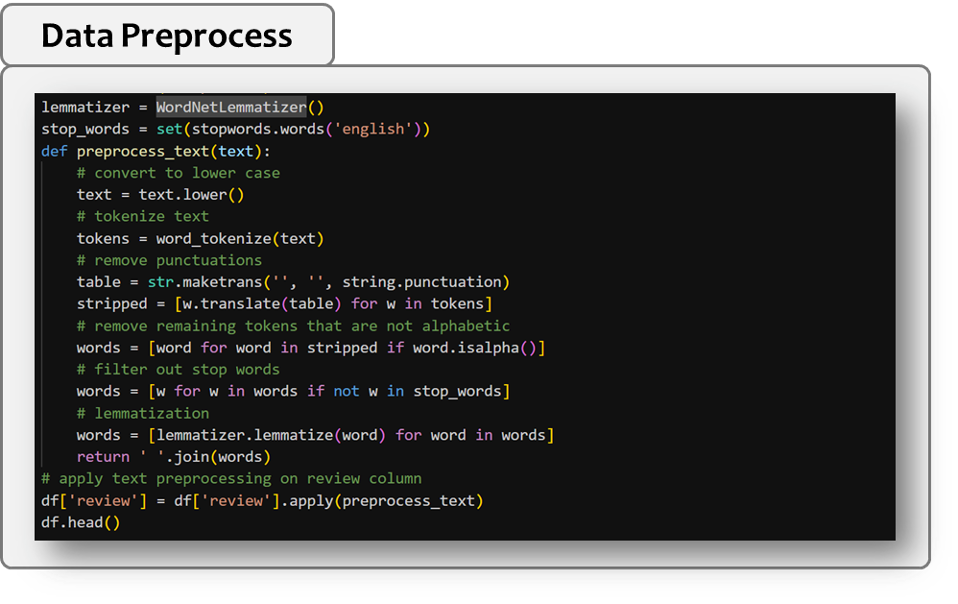This screenshot has width=958, height=604.
Task: Click the highlighted WordNetLemmatizer text
Action: pos(231,107)
